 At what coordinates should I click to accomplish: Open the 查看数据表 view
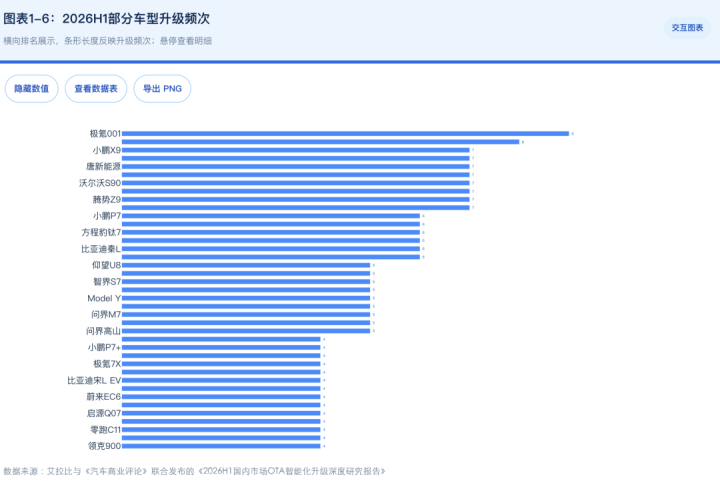[96, 89]
